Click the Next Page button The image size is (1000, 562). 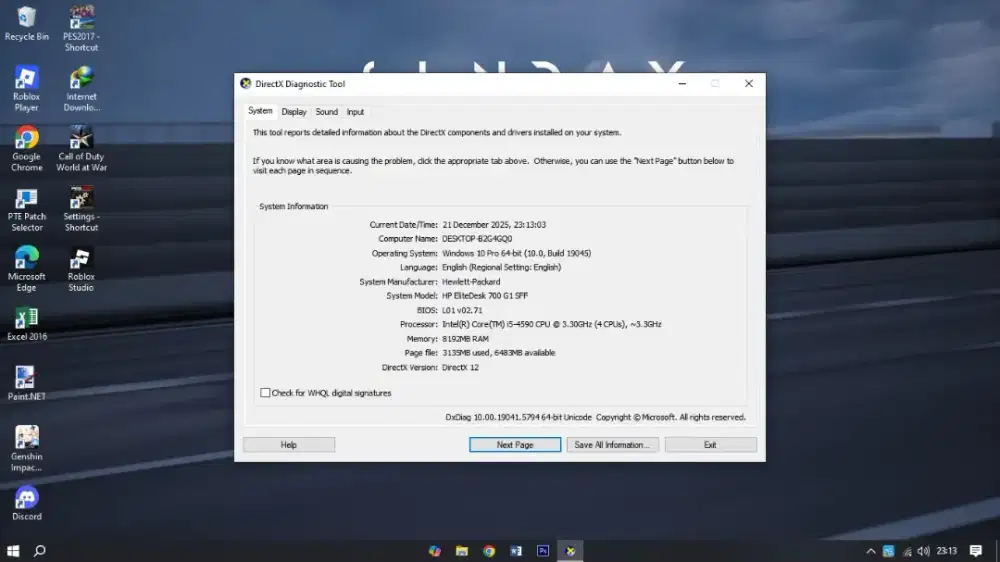coord(515,445)
